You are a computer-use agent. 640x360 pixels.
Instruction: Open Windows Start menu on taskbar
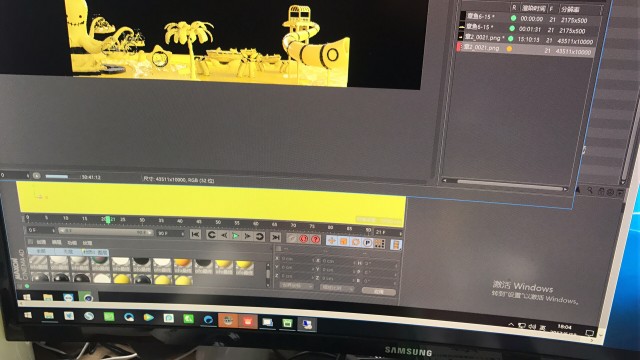(x=28, y=315)
